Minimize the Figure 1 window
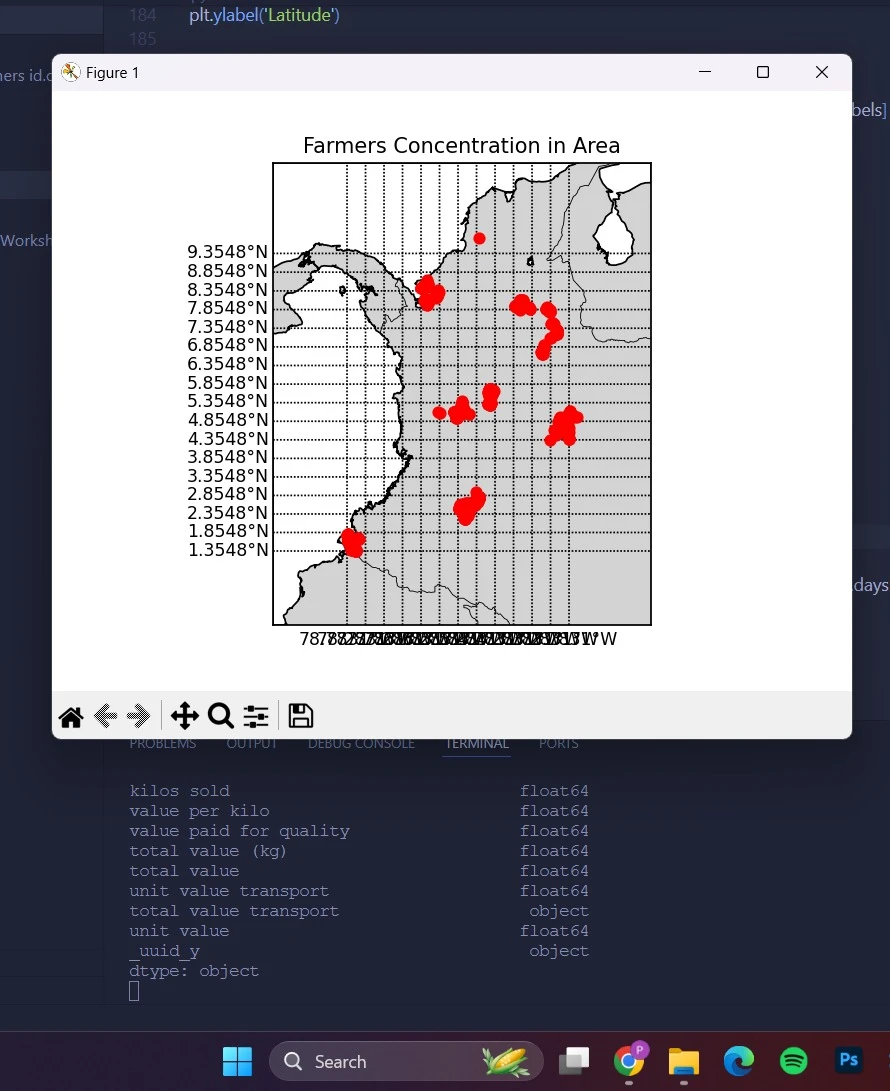 pyautogui.click(x=705, y=72)
